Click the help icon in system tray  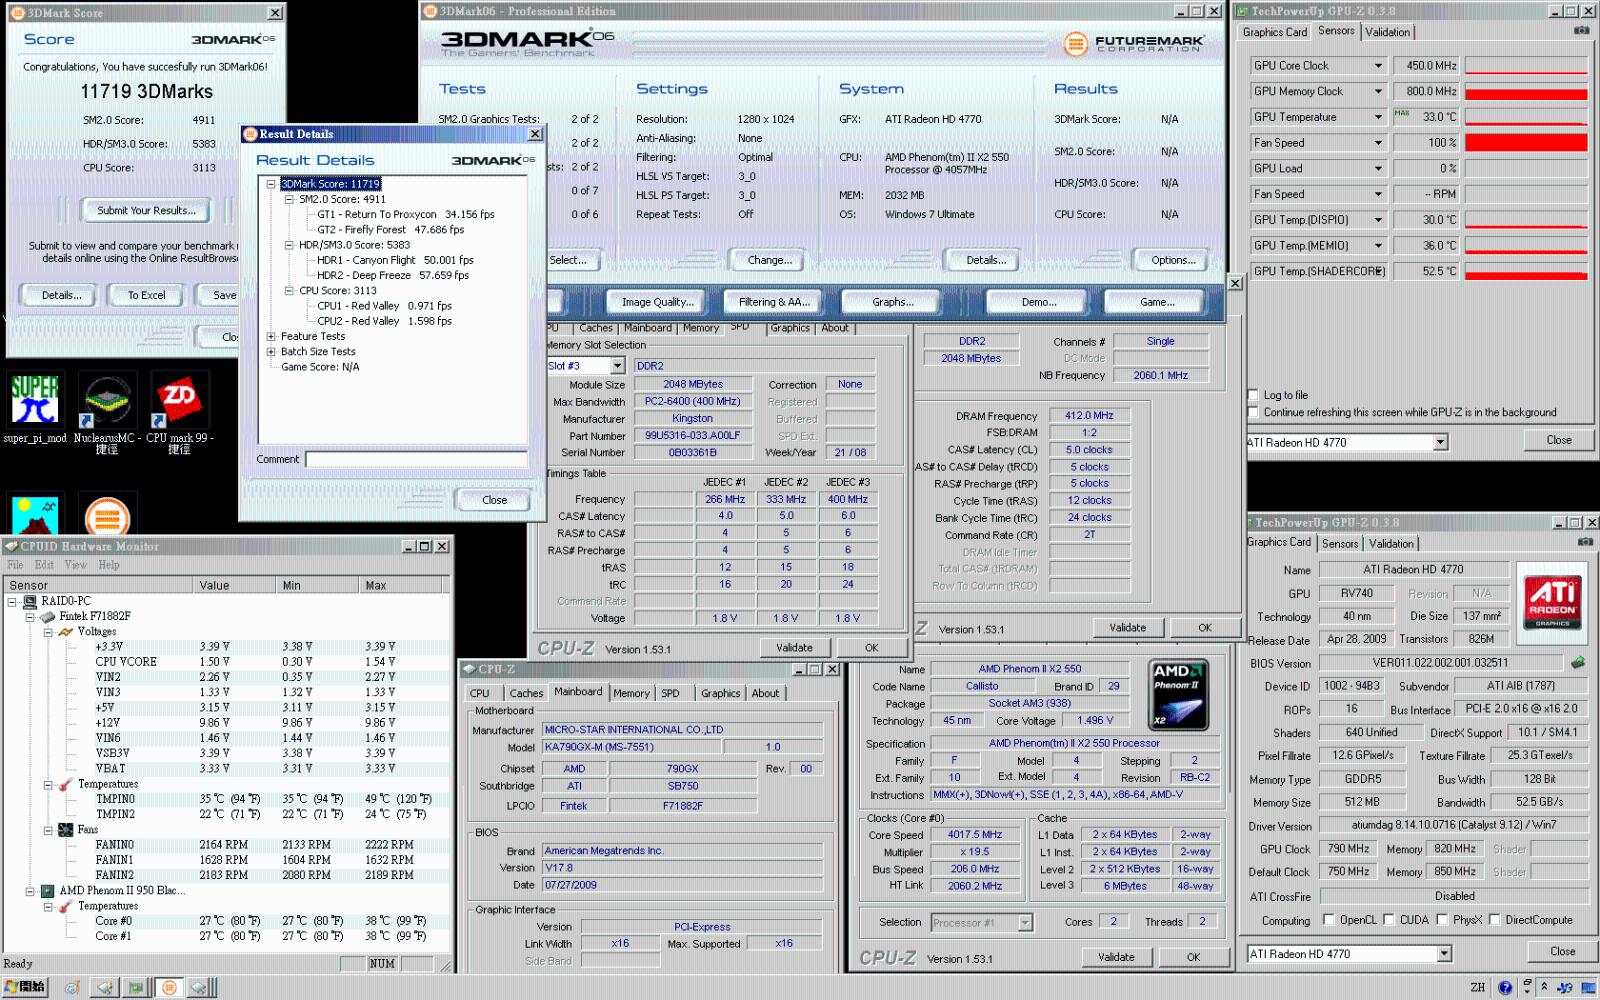pyautogui.click(x=1505, y=988)
